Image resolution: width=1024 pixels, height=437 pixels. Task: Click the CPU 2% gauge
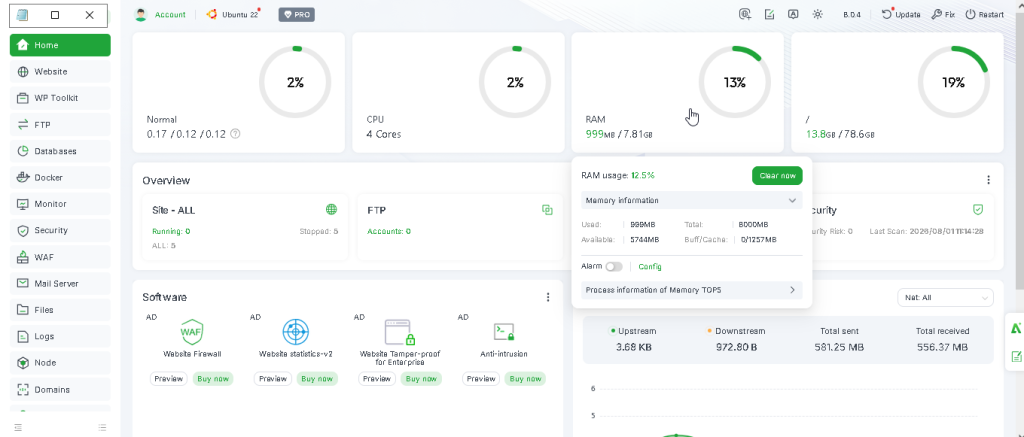pyautogui.click(x=515, y=82)
